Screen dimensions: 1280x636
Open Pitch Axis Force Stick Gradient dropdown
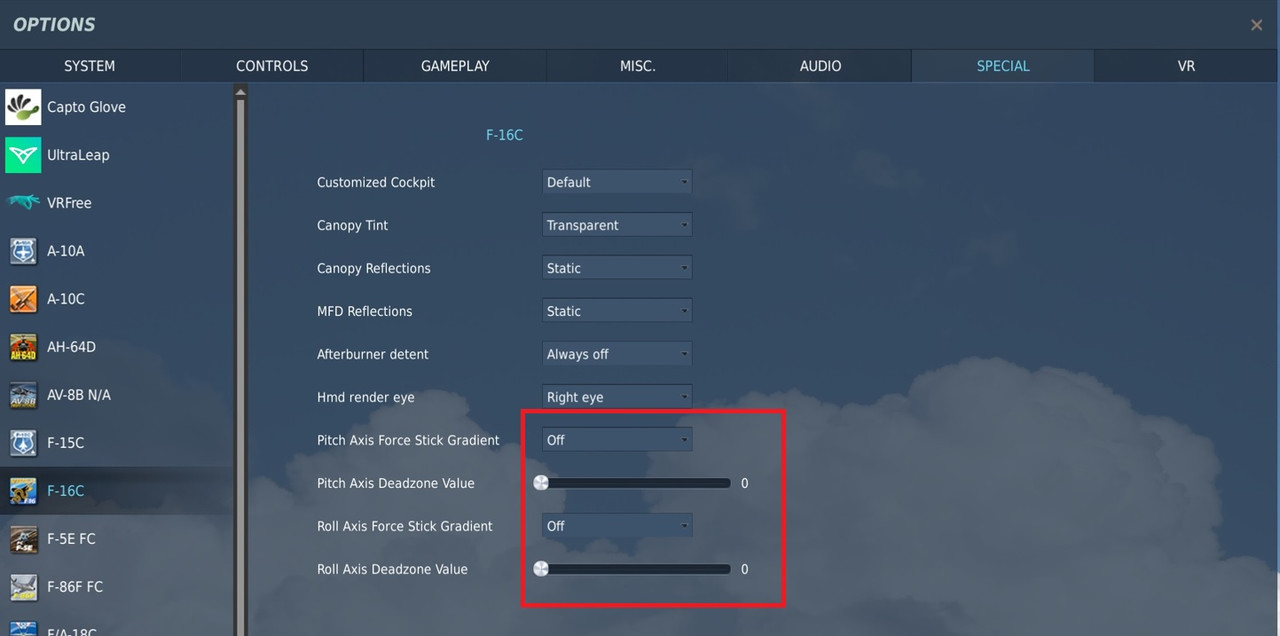pyautogui.click(x=617, y=440)
